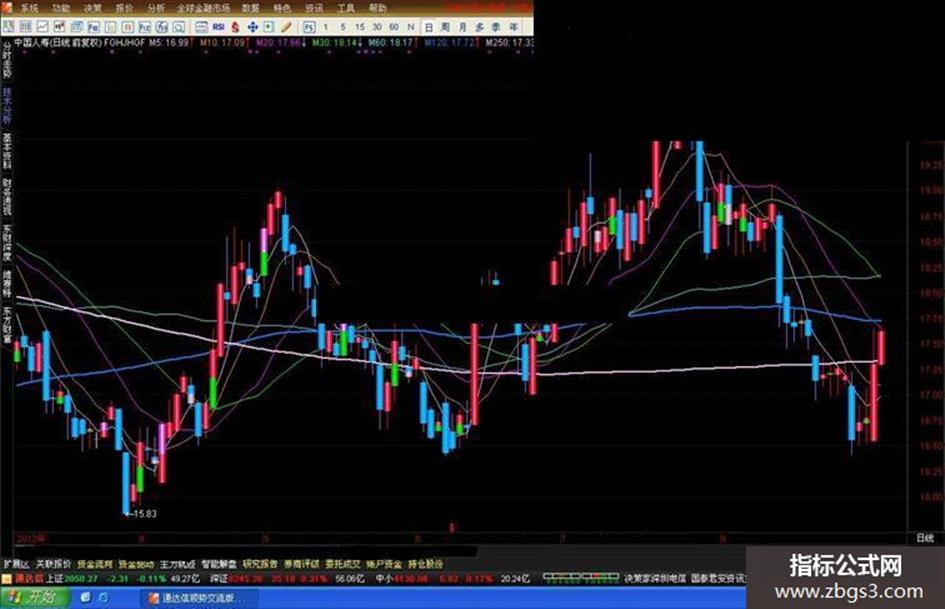This screenshot has height=609, width=945.
Task: Open the 报价 menu
Action: pos(124,8)
